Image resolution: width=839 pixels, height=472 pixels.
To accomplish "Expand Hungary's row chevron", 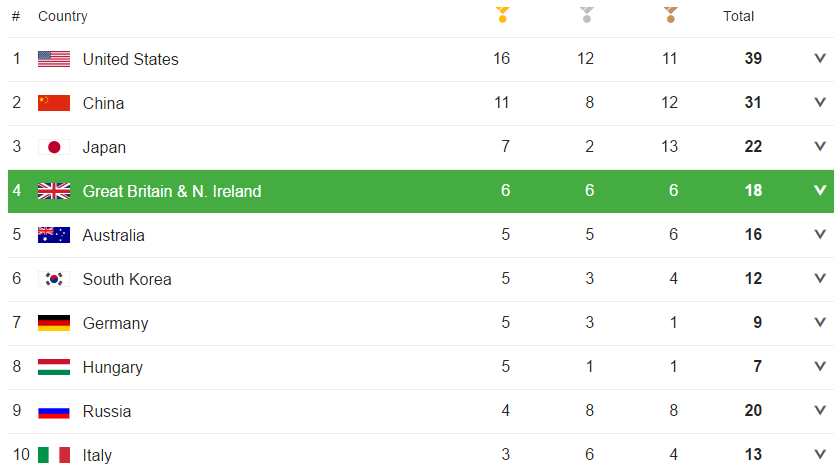I will [x=820, y=367].
